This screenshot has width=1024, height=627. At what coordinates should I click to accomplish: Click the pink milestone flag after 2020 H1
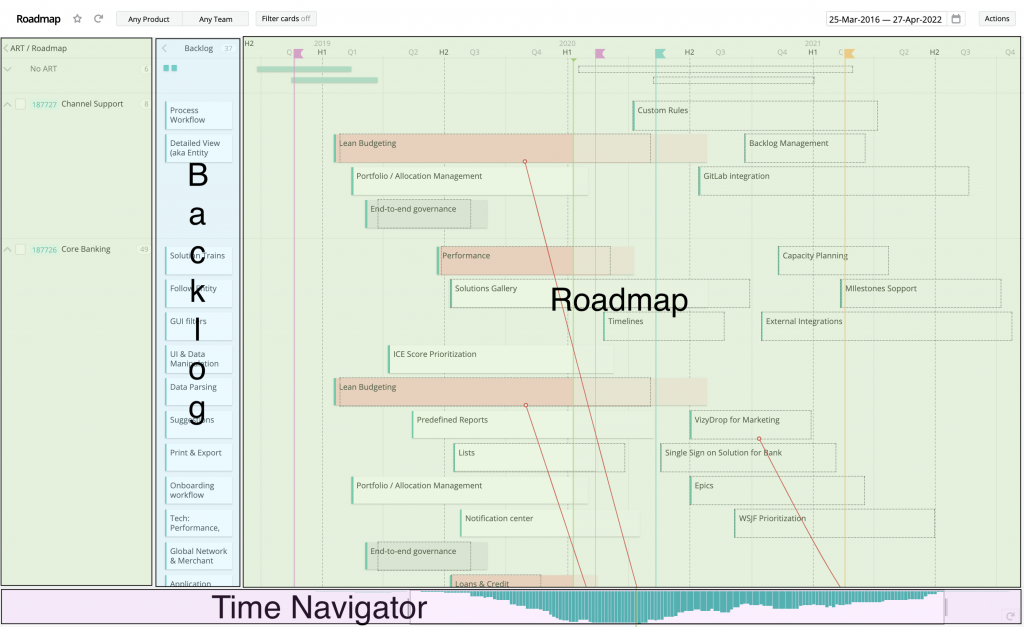click(600, 54)
